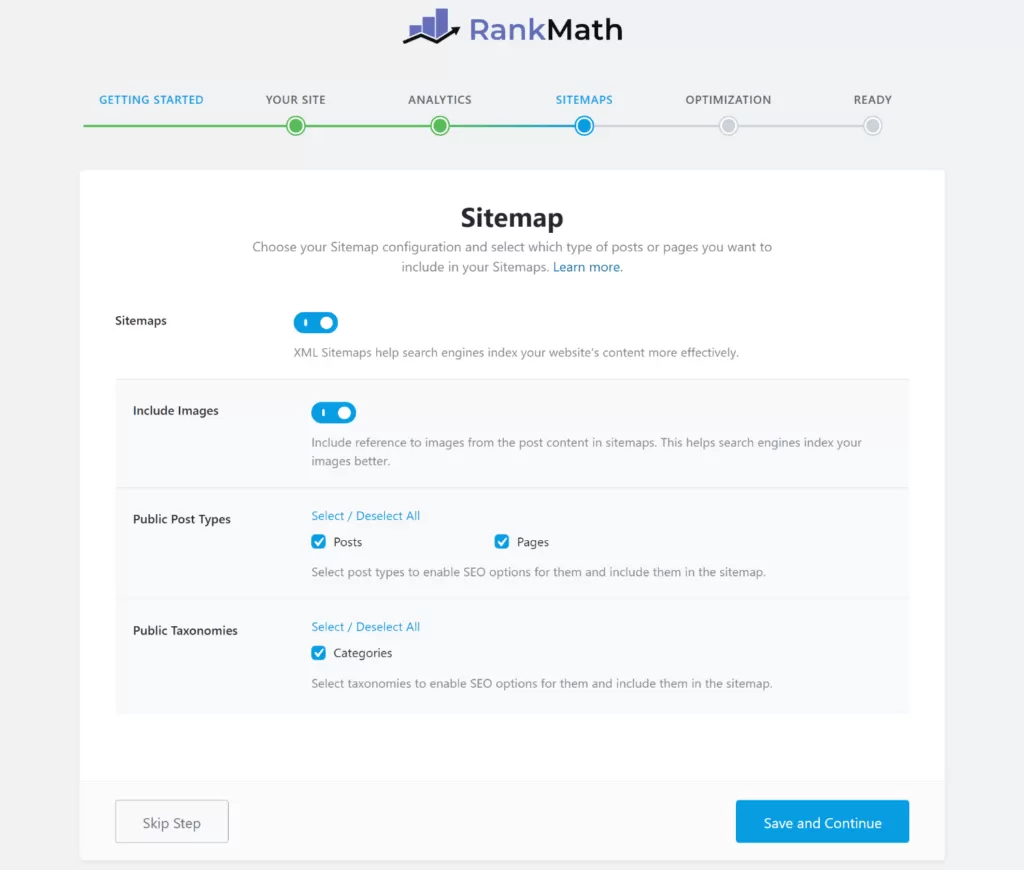Select the Sitemaps step label
Screen dimensions: 1024x870
pos(584,100)
